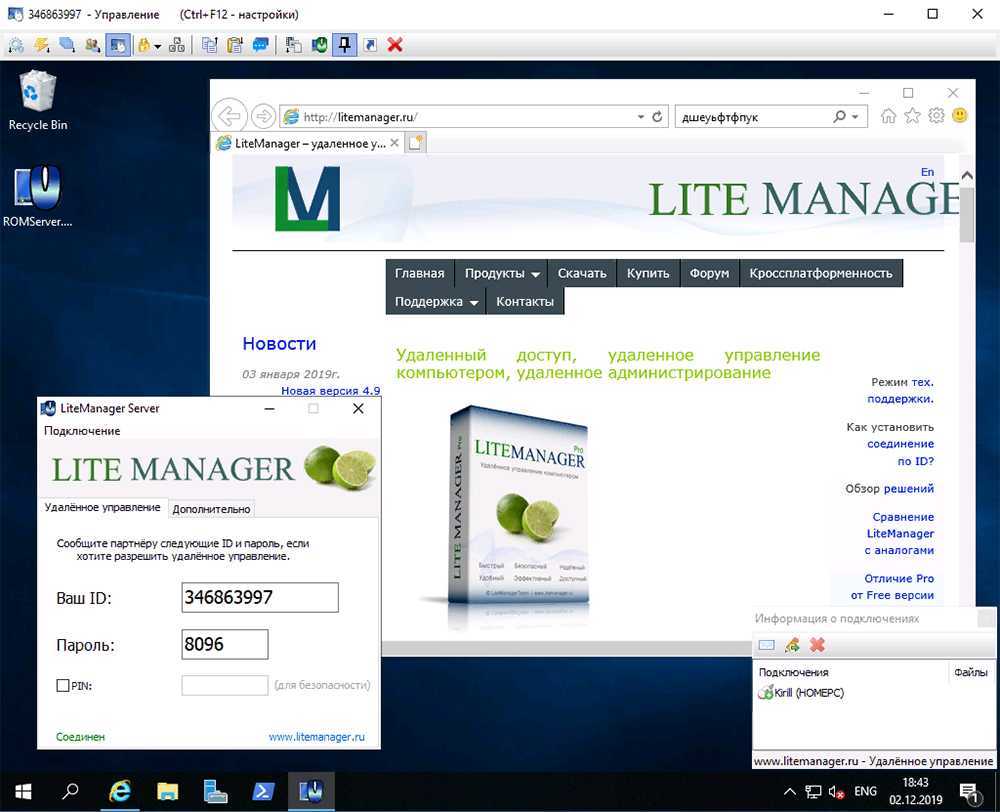Image resolution: width=1000 pixels, height=812 pixels.
Task: Click the Скачать navigation button
Action: click(582, 273)
